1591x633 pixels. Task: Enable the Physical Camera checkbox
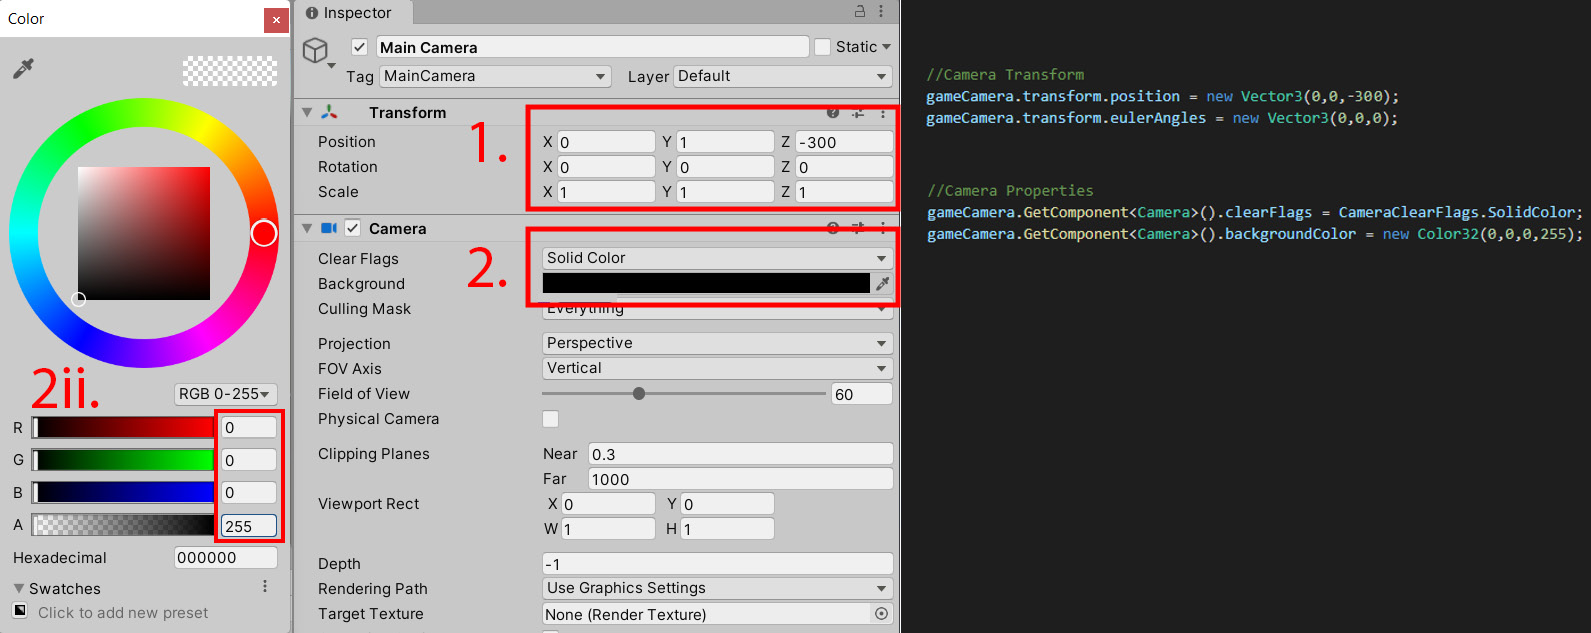point(550,419)
